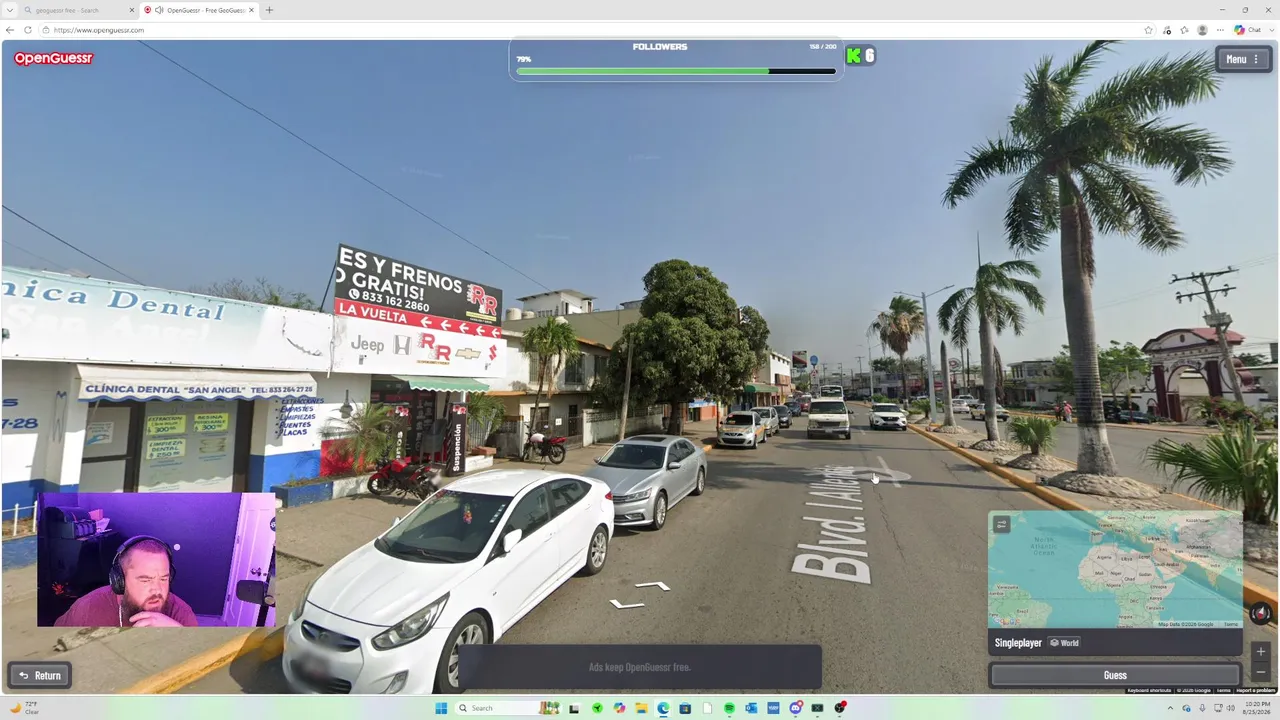Zoom in with the plus button
Viewport: 1280px width, 720px height.
(x=1261, y=652)
